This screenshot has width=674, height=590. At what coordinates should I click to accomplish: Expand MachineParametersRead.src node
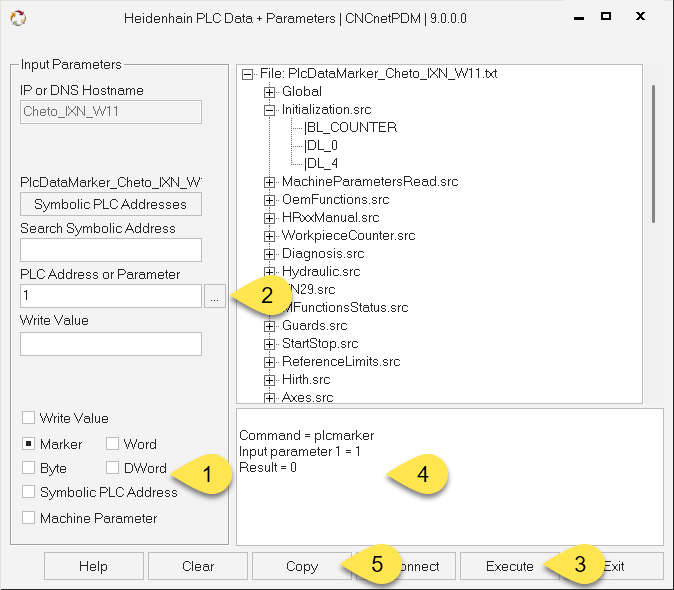[270, 182]
